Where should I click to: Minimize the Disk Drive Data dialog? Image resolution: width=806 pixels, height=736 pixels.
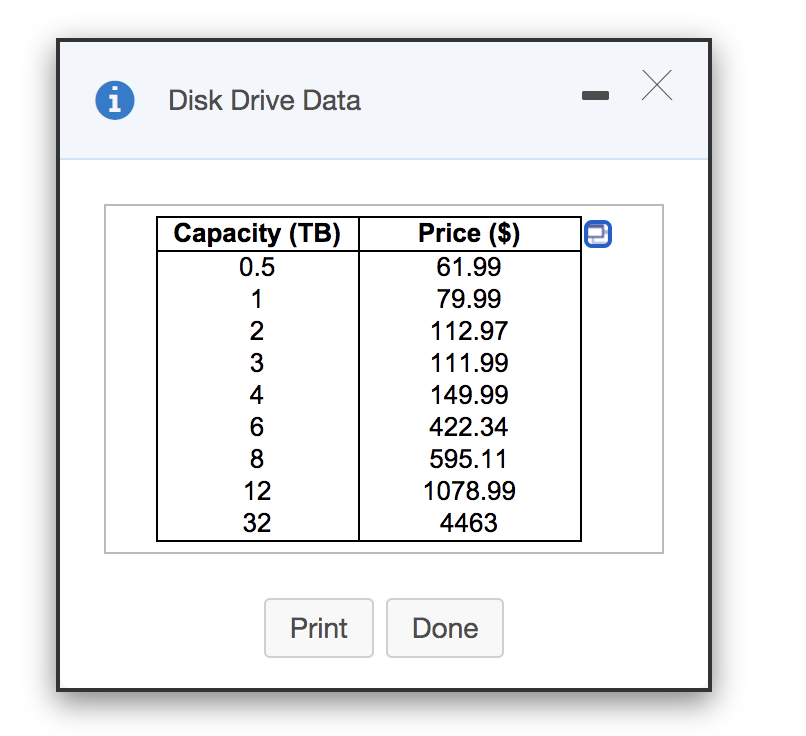[595, 96]
